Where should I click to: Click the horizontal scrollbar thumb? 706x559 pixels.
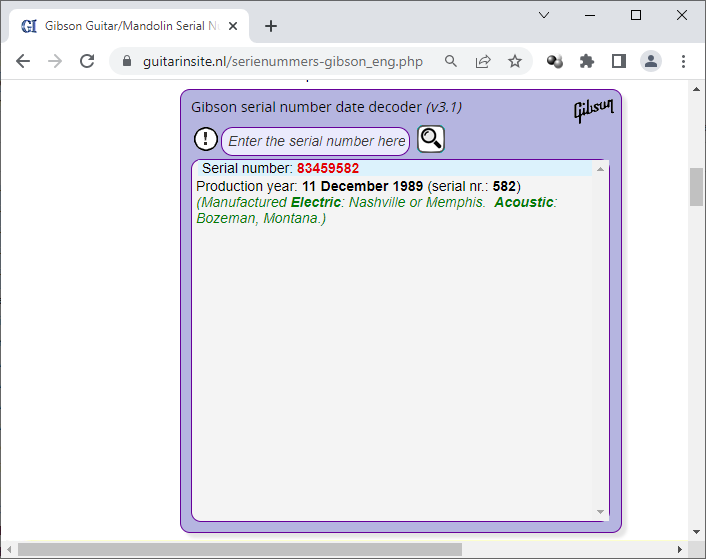tap(240, 550)
